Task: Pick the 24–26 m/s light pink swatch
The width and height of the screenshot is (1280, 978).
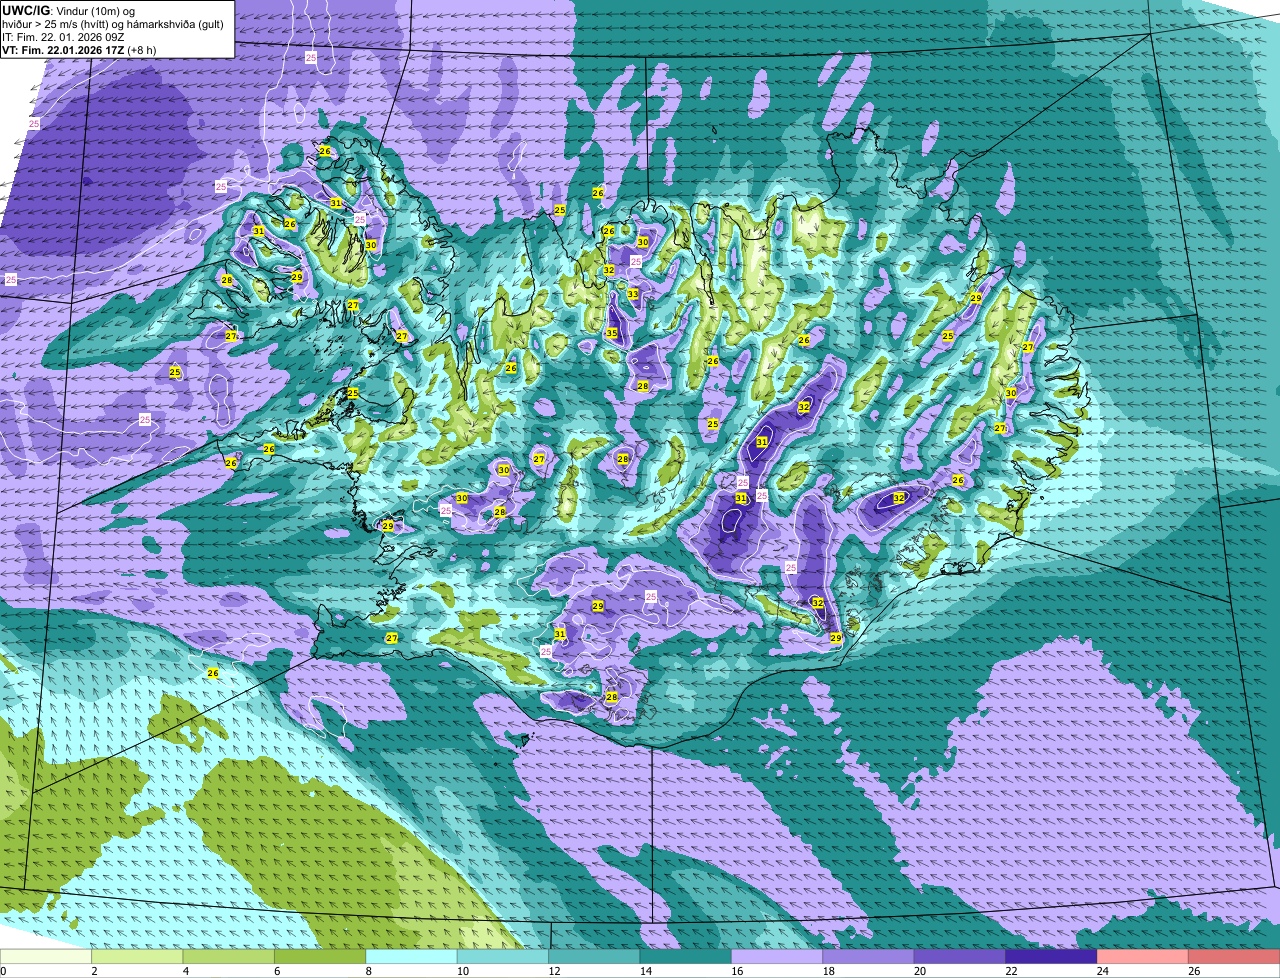Action: tap(1143, 956)
